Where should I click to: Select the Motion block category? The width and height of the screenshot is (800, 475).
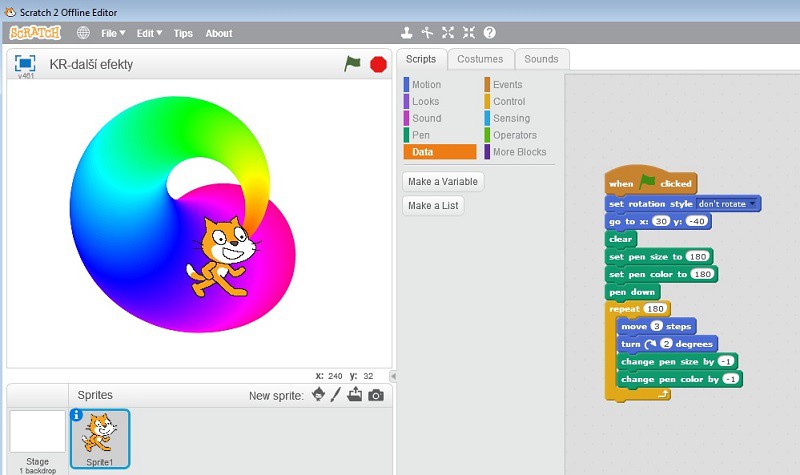click(x=439, y=85)
